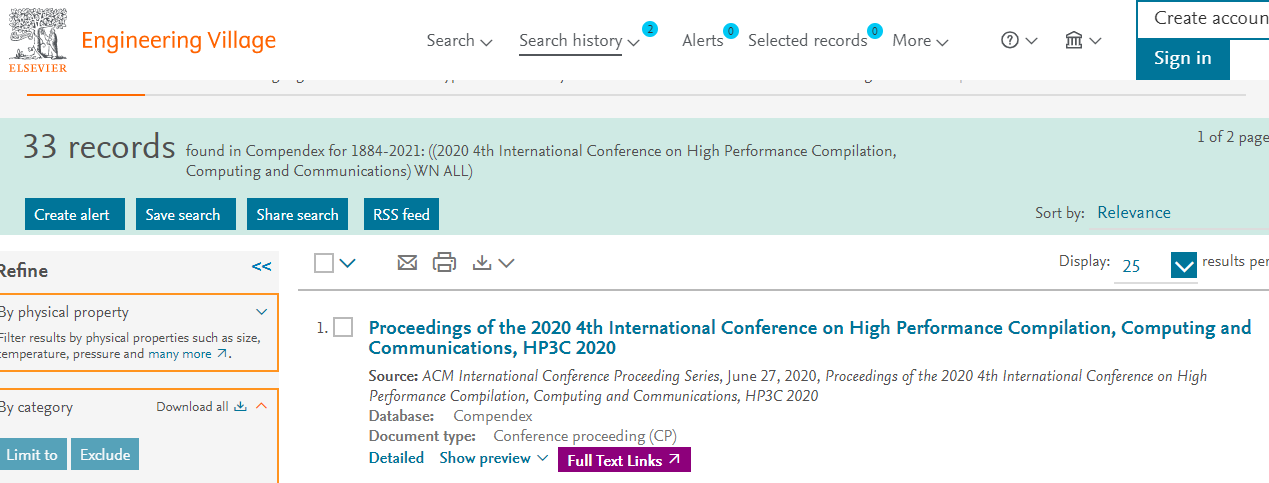This screenshot has height=483, width=1269.
Task: Open the help question-mark menu
Action: [x=1018, y=40]
